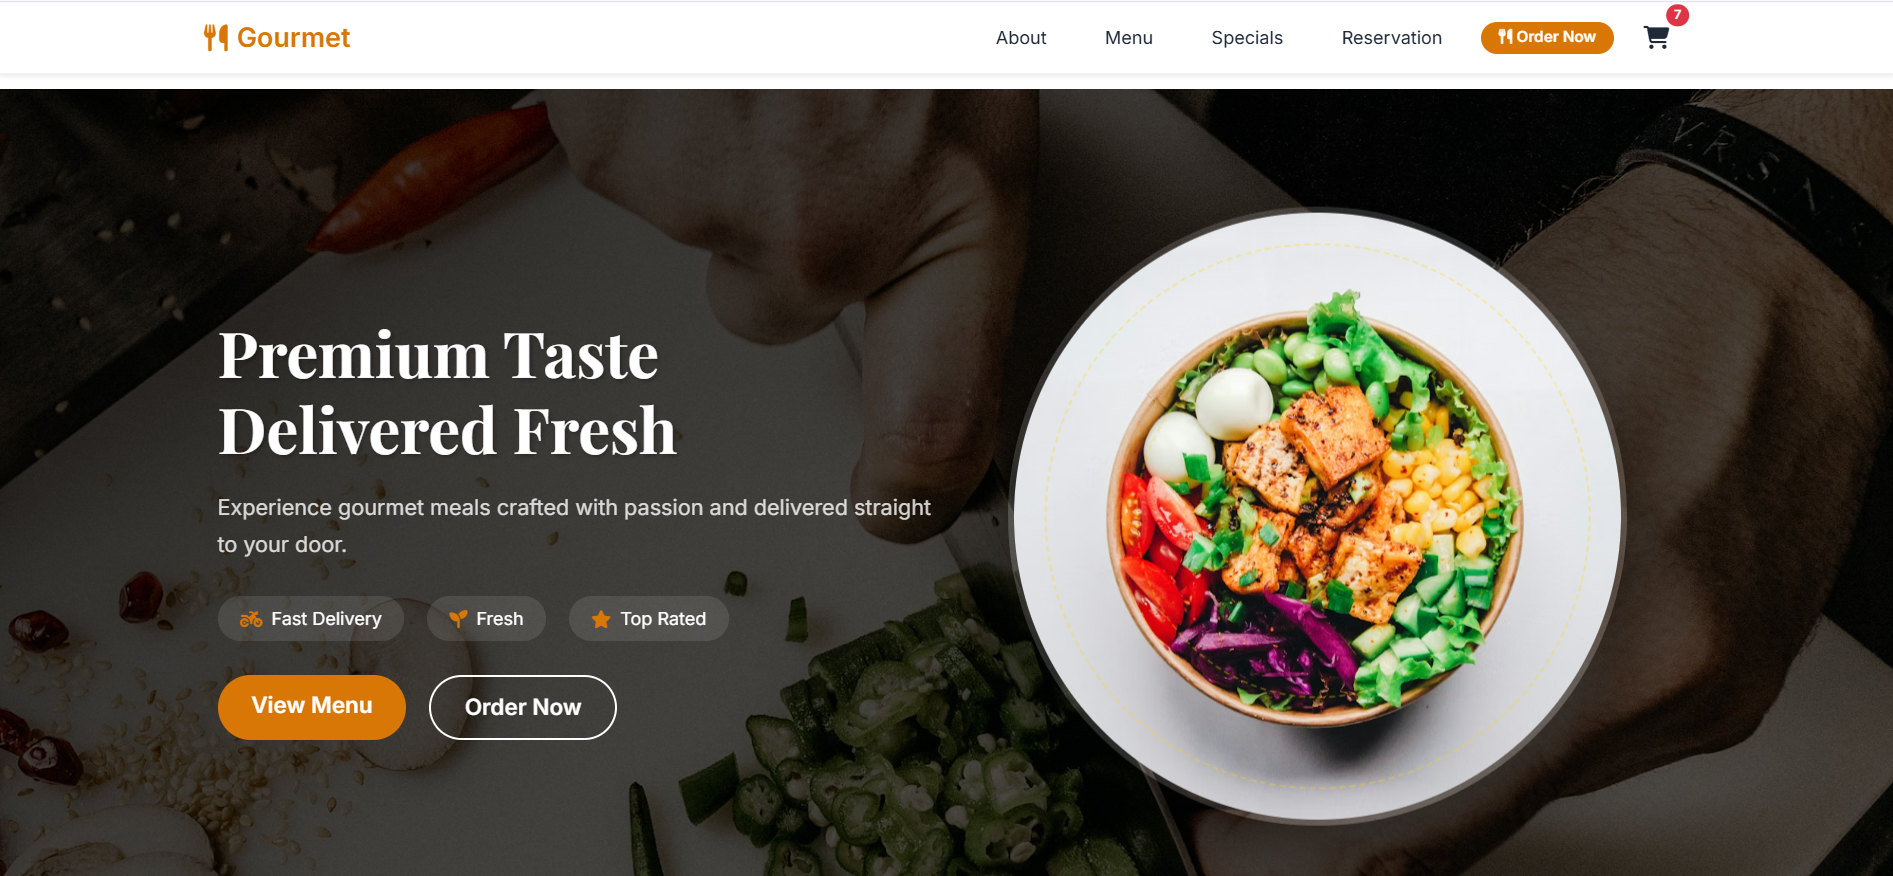
Task: Click the motorcycle Fast Delivery icon
Action: [251, 620]
